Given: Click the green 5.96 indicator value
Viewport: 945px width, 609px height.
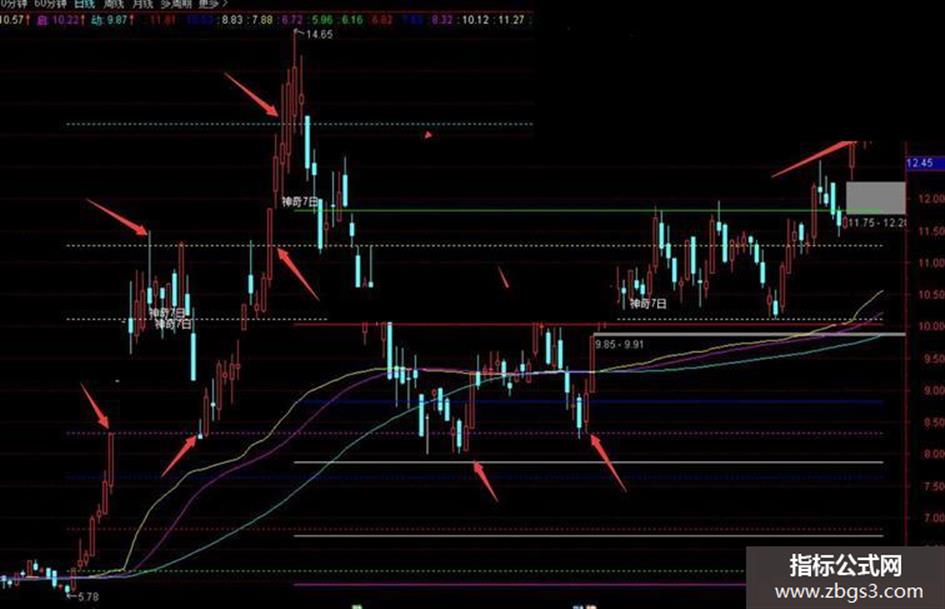Looking at the screenshot, I should 322,20.
